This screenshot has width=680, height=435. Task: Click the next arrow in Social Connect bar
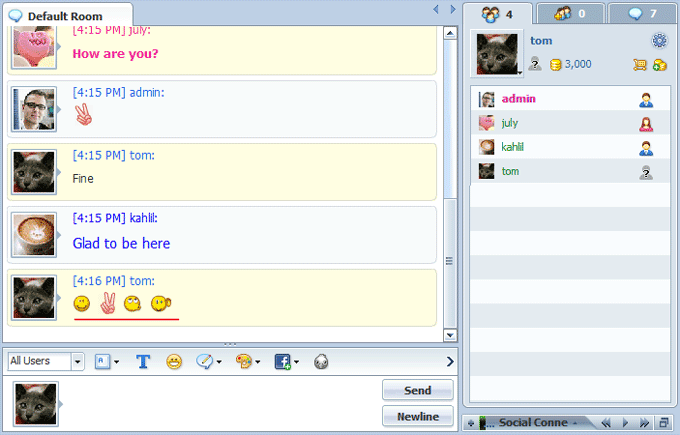coord(625,423)
